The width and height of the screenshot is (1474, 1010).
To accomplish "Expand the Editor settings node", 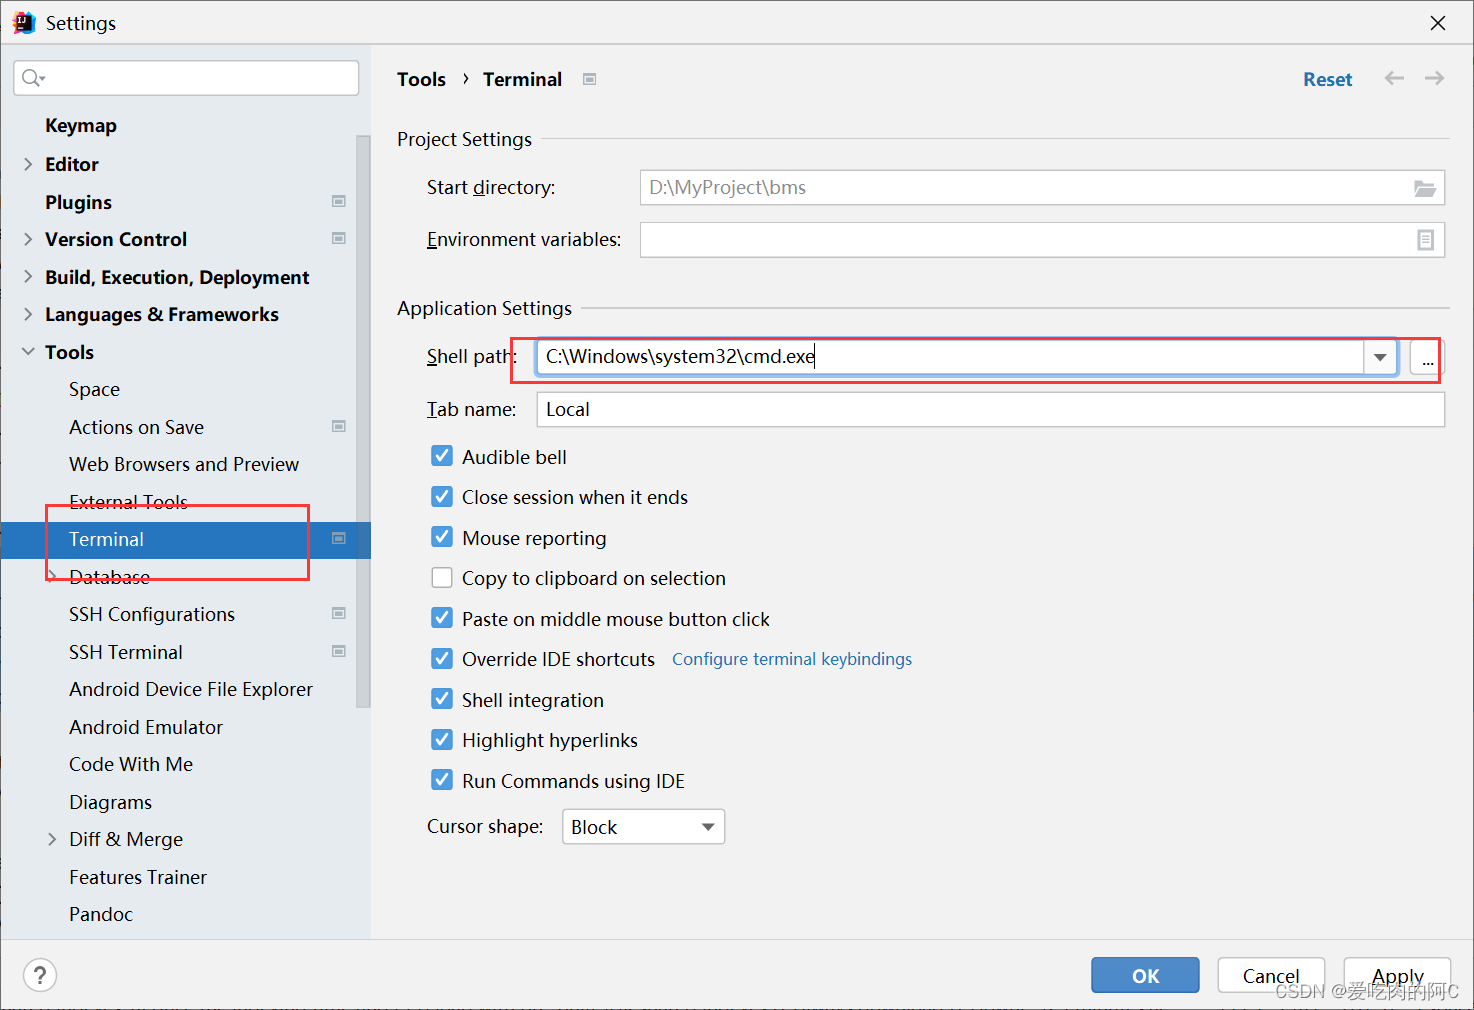I will [28, 164].
